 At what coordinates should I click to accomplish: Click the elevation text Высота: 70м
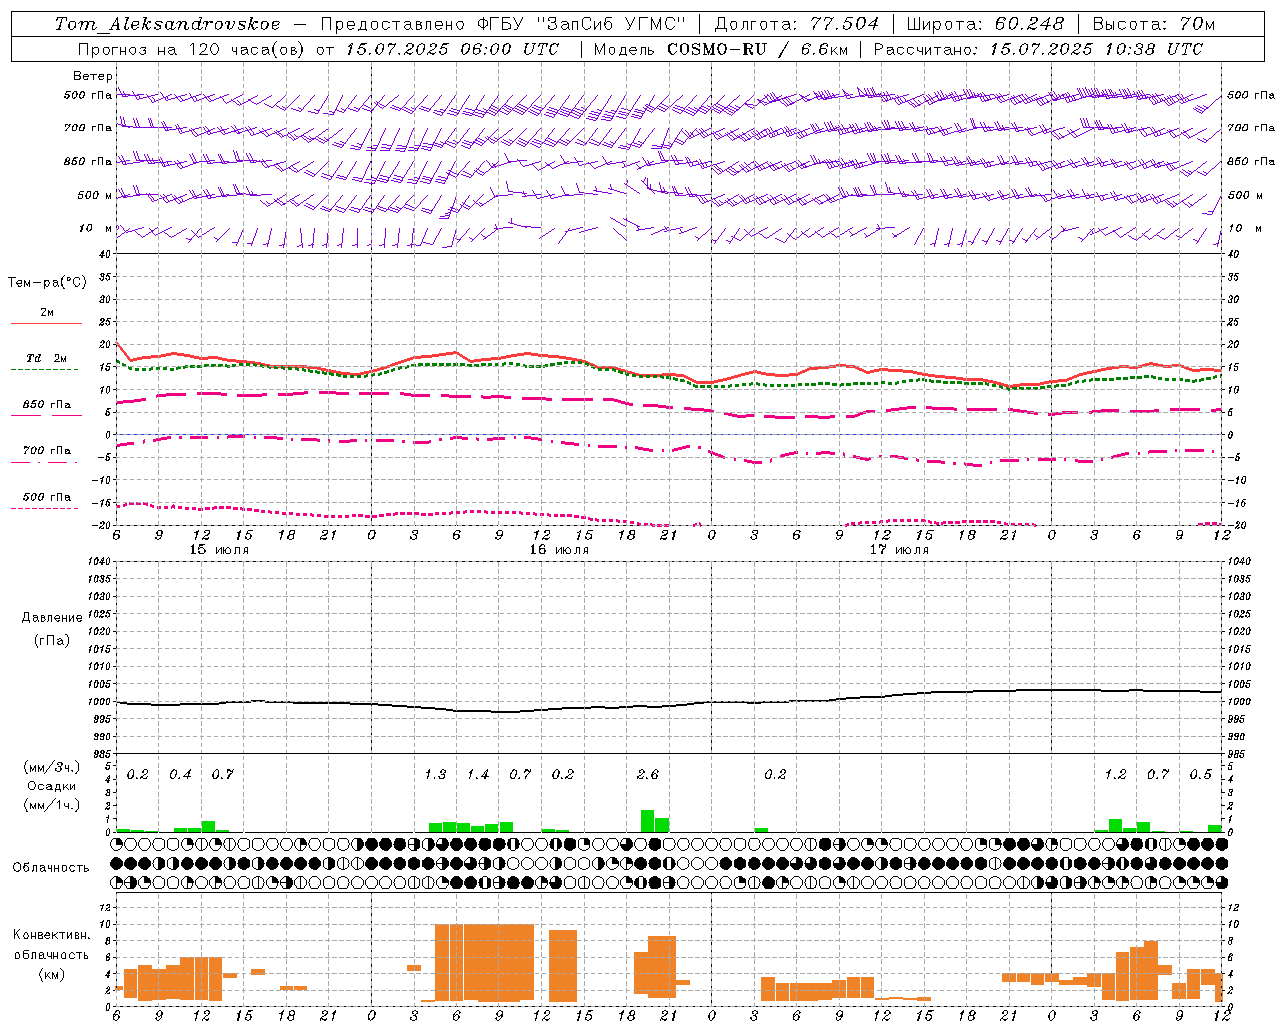click(1153, 24)
